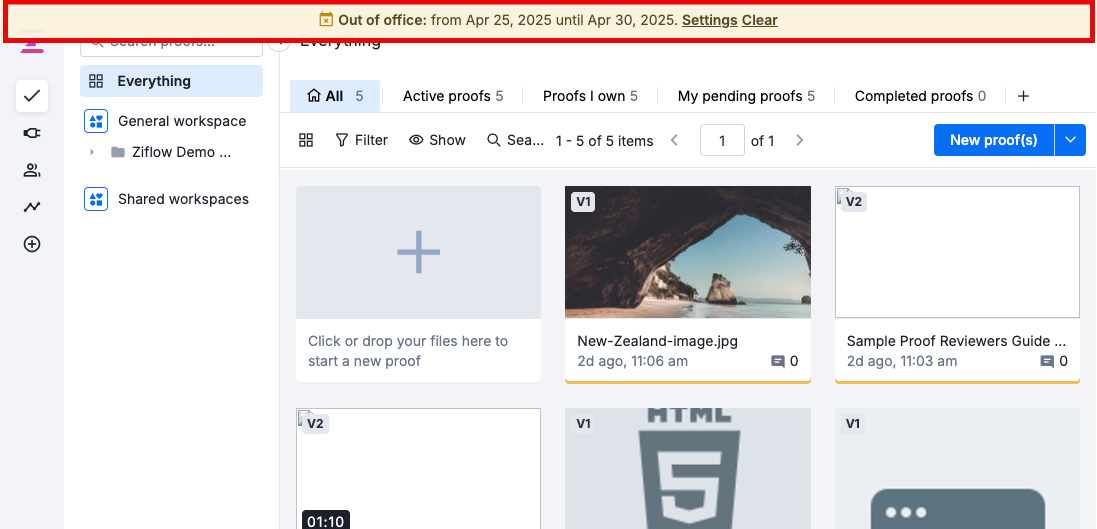The width and height of the screenshot is (1097, 529).
Task: Open comments icon on Sample Proof Reviewers Guide
Action: coord(1047,362)
